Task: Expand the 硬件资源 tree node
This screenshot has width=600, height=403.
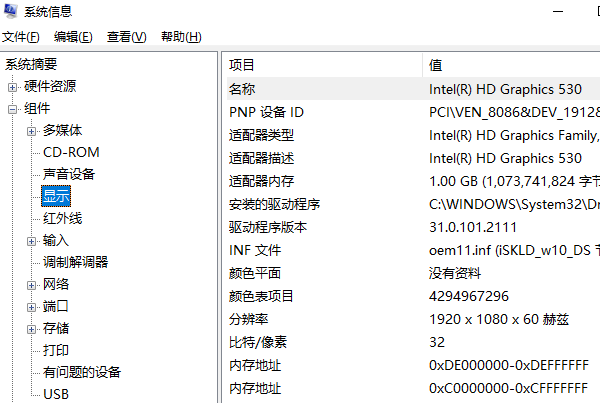Action: click(12, 87)
